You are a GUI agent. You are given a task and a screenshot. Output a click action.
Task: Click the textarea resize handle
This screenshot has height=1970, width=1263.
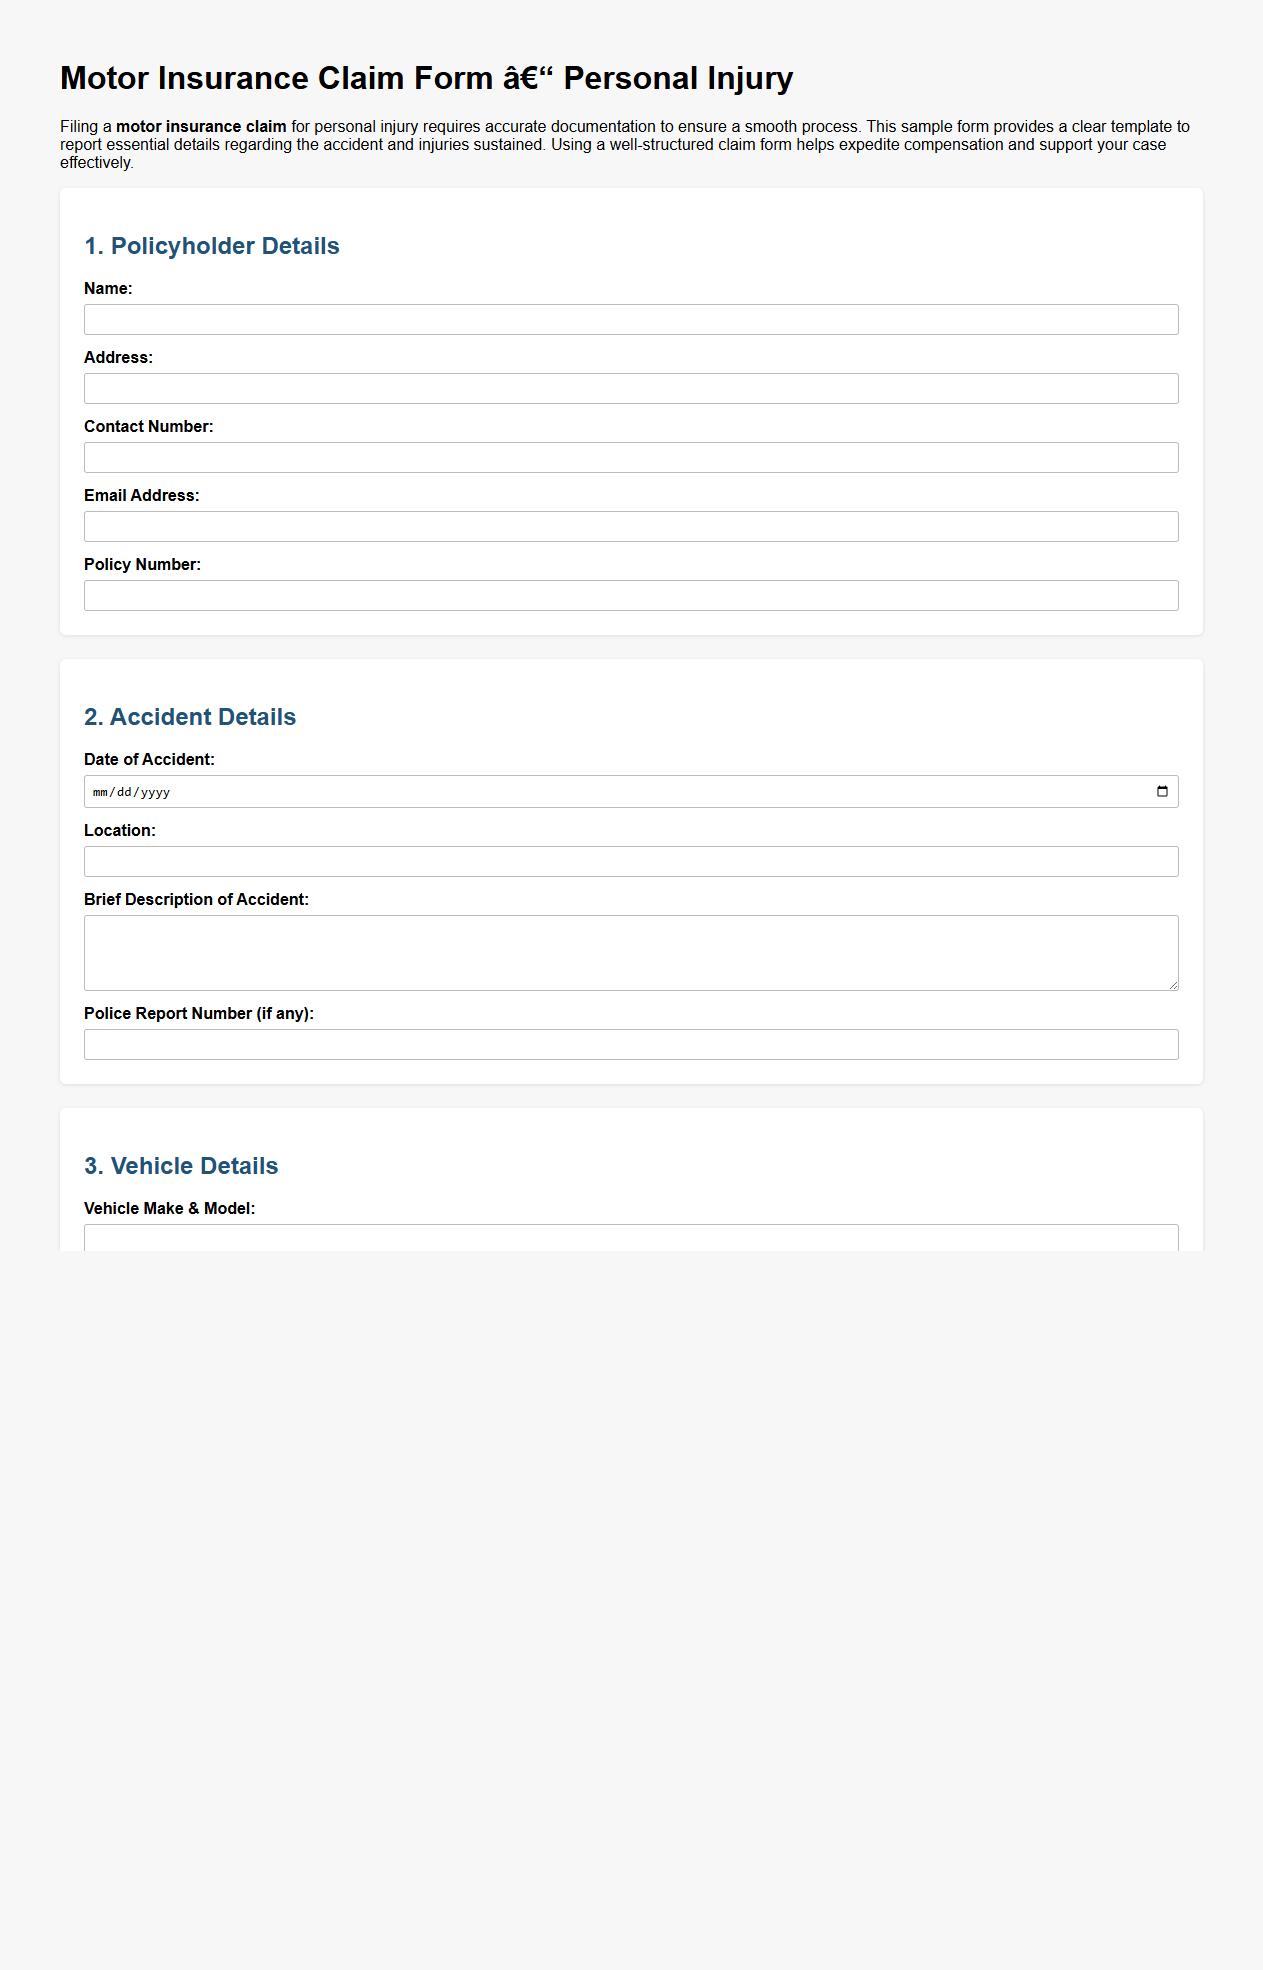[x=1173, y=984]
